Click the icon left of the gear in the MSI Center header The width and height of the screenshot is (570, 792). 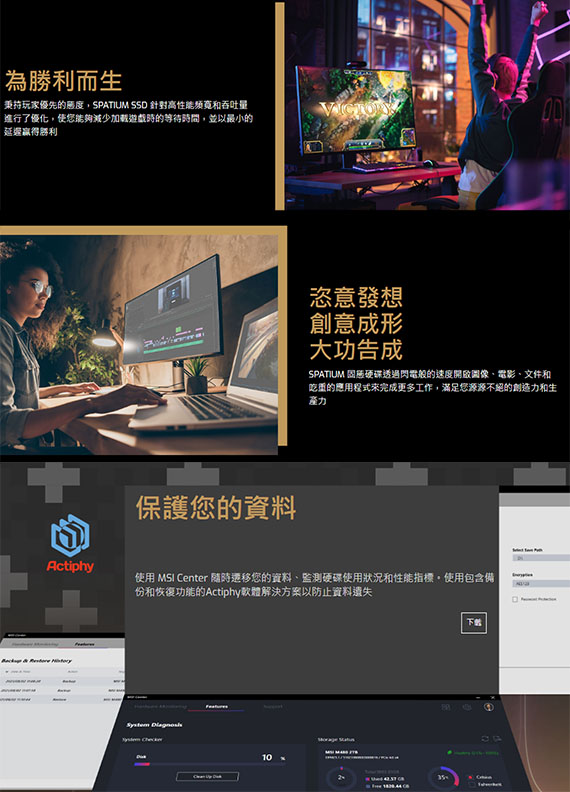[446, 707]
